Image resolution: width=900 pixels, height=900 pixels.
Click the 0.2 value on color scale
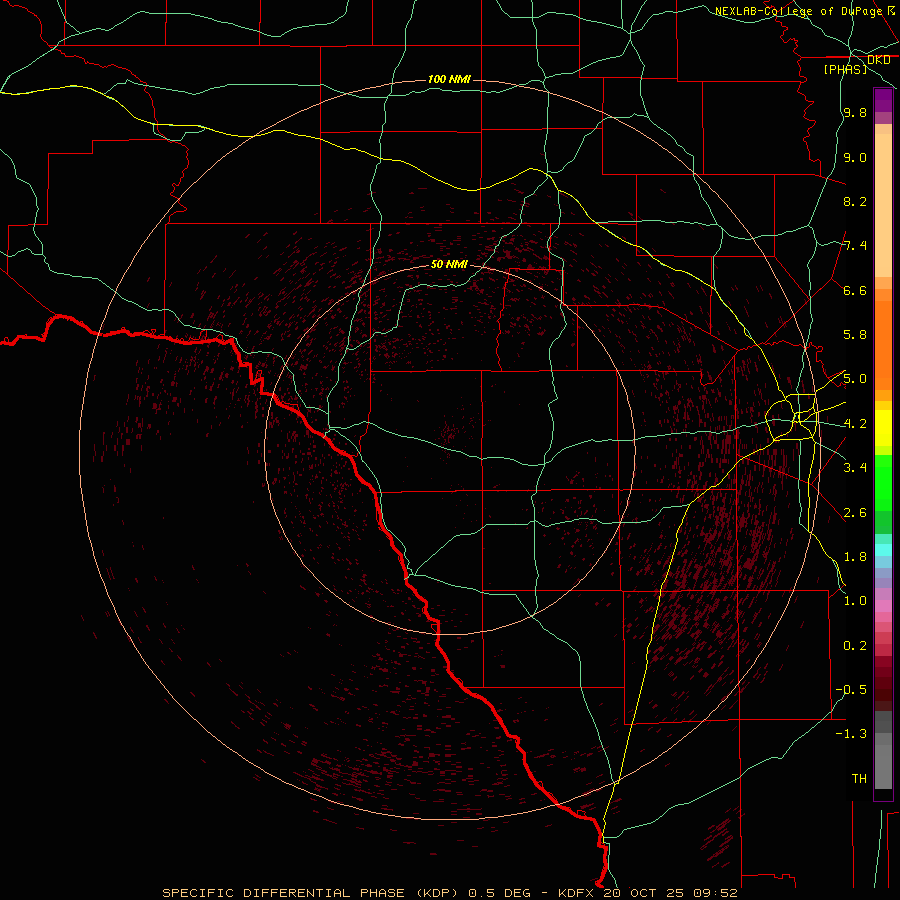855,646
